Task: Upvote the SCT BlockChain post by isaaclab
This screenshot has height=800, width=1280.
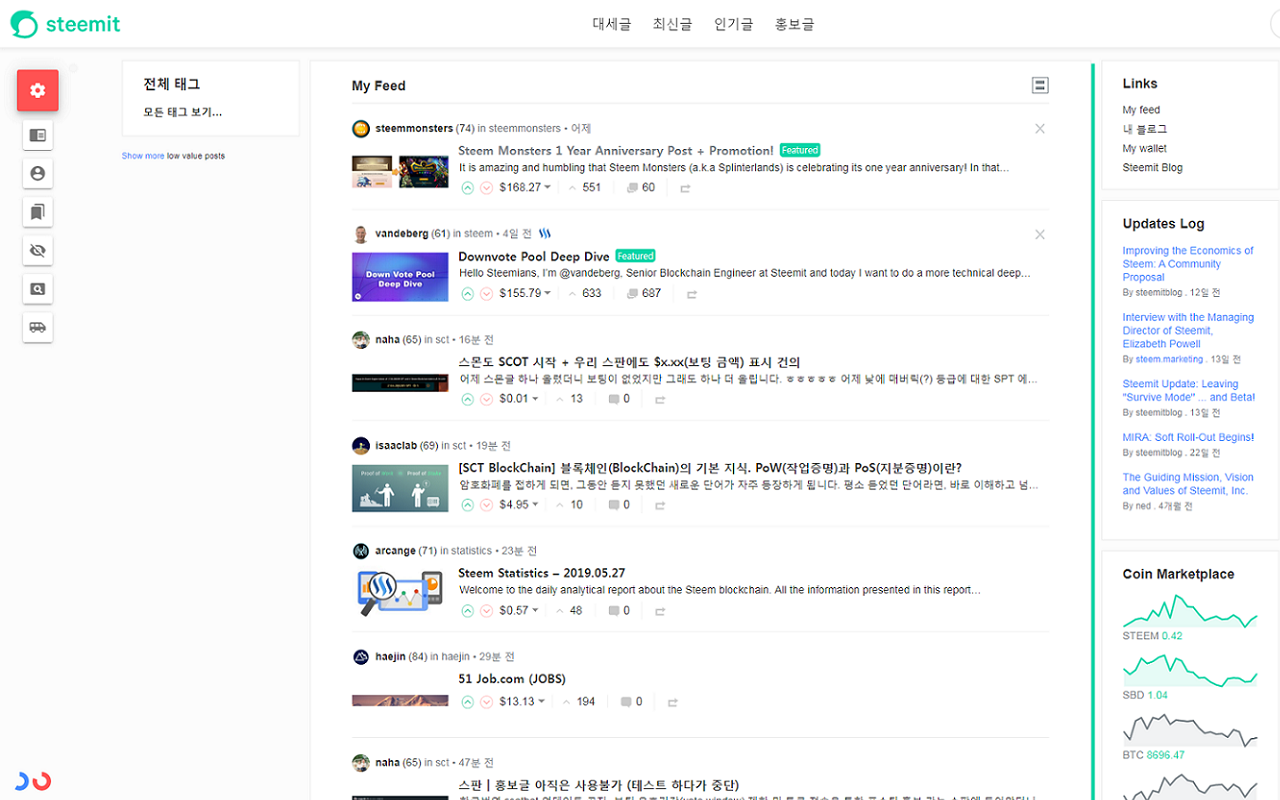Action: point(467,505)
